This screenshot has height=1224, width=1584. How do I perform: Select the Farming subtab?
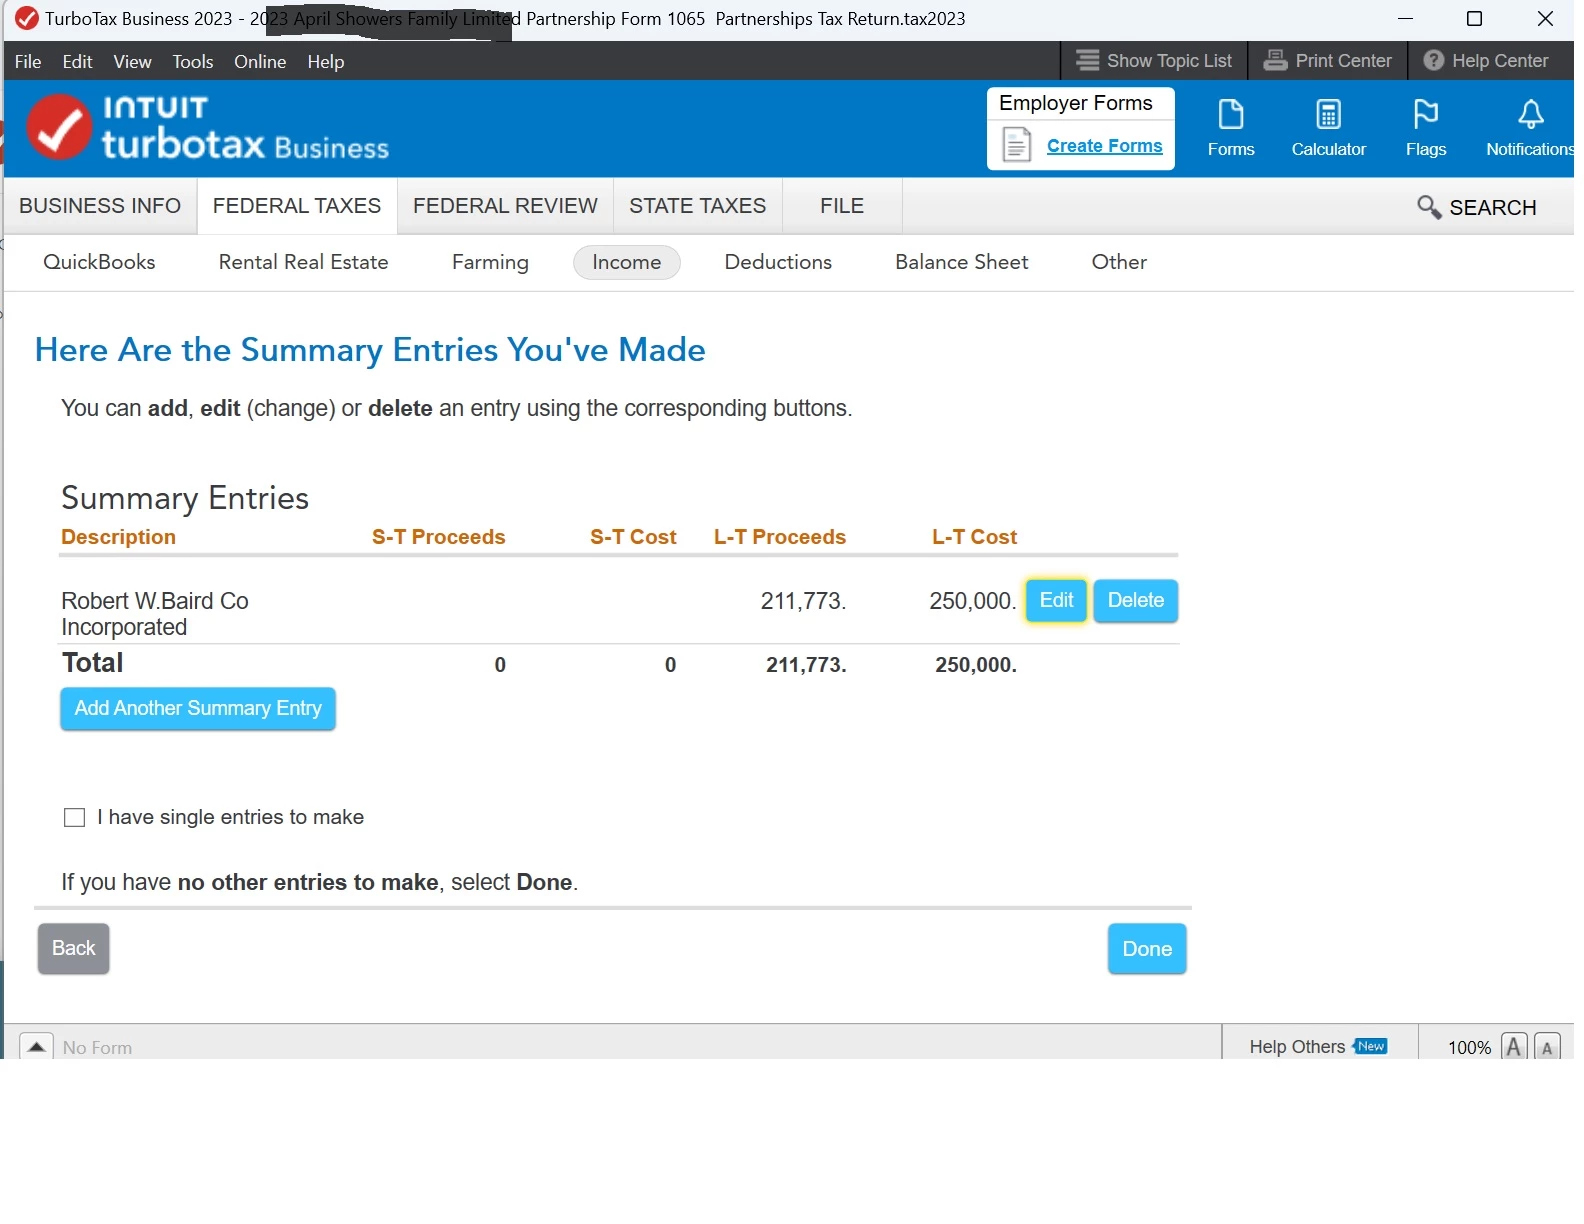point(490,262)
